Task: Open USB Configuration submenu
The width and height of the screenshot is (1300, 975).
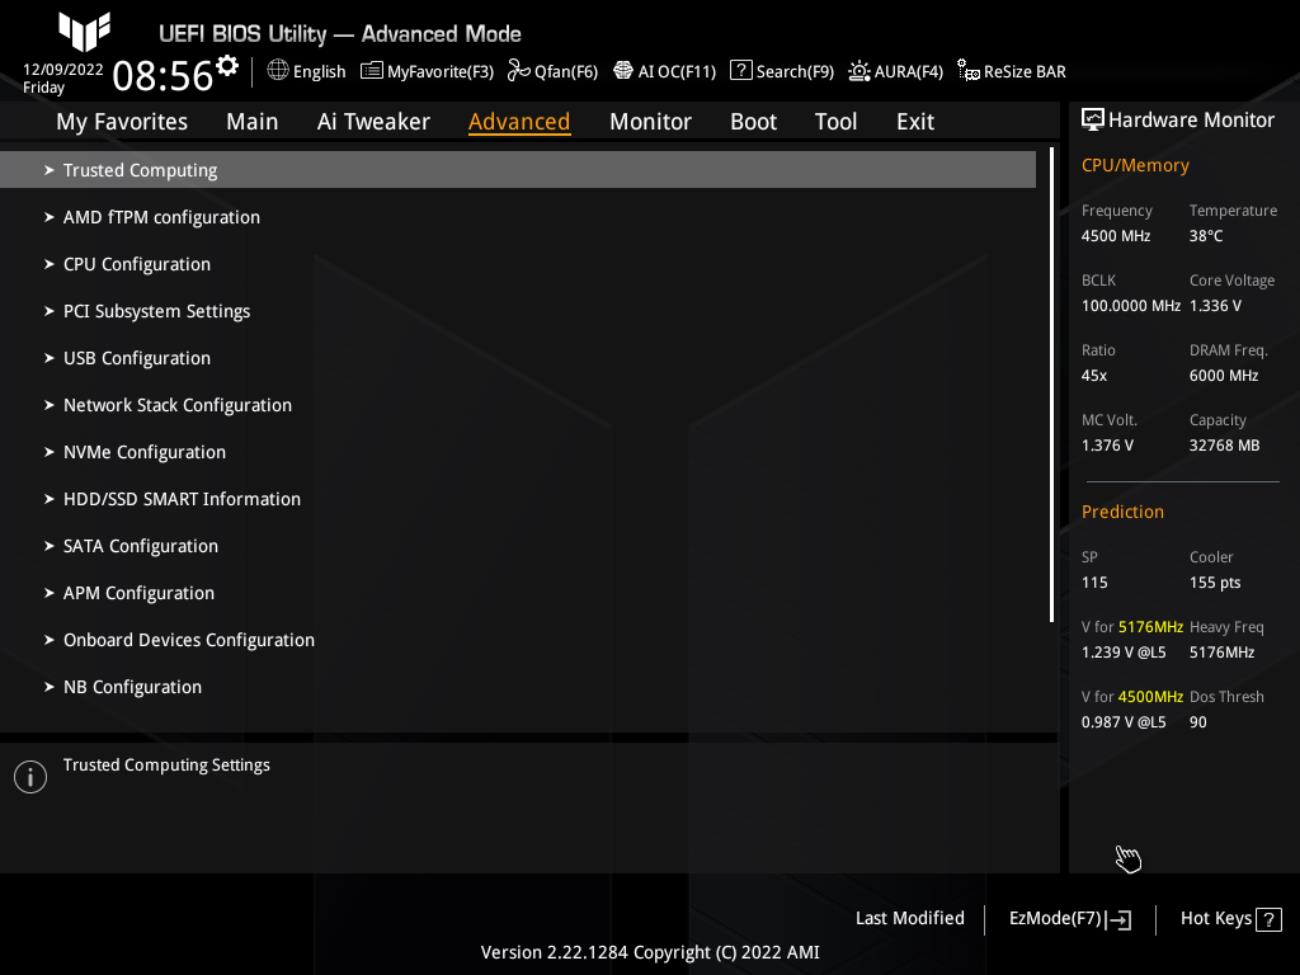Action: coord(137,358)
